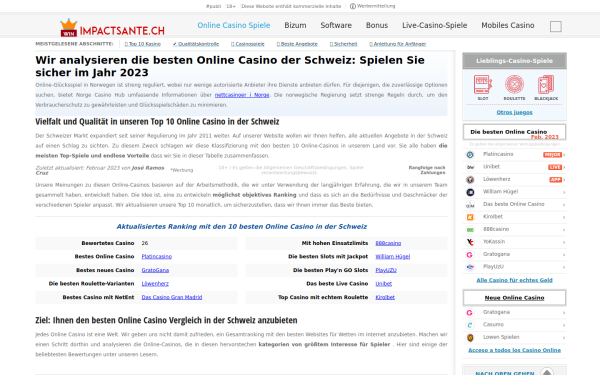The image size is (600, 375).
Task: Open Kirolbet link in ranking table
Action: (385, 297)
